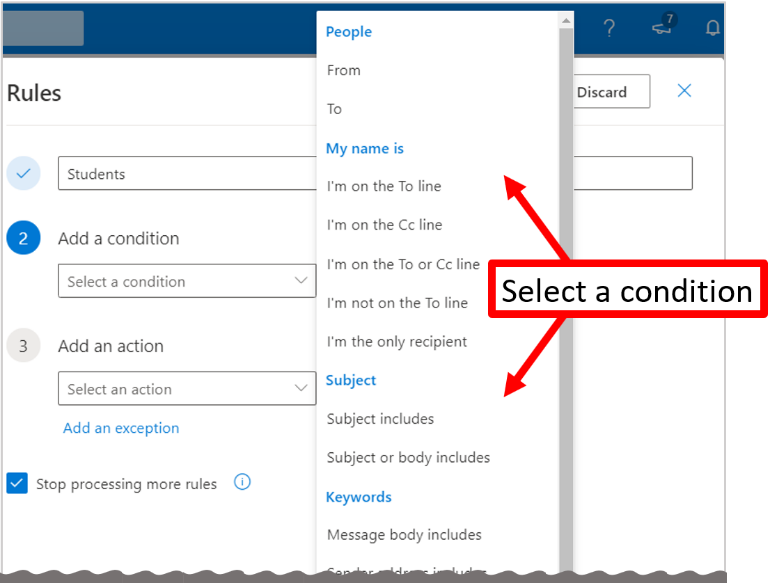Uncheck Stop processing more rules checkbox
770x583 pixels.
click(x=17, y=483)
